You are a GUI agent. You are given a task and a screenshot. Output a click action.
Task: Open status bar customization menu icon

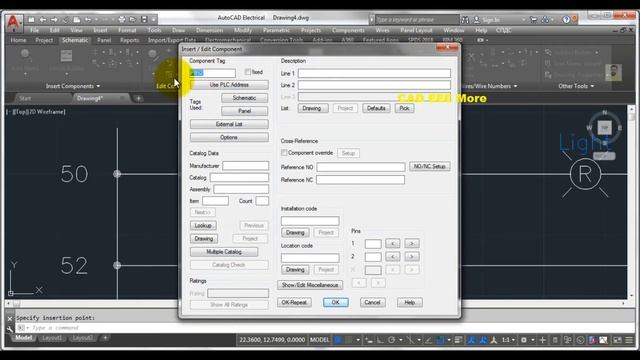(629, 340)
